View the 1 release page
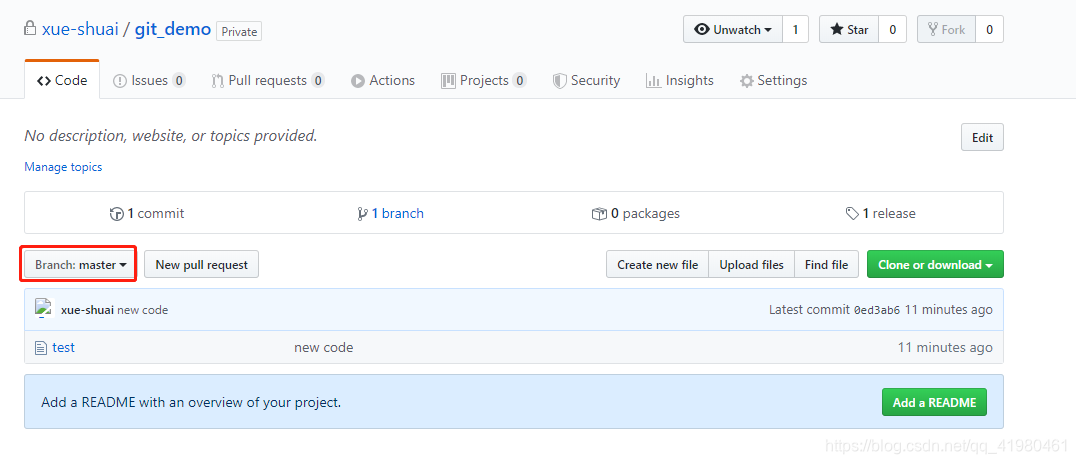 [880, 213]
